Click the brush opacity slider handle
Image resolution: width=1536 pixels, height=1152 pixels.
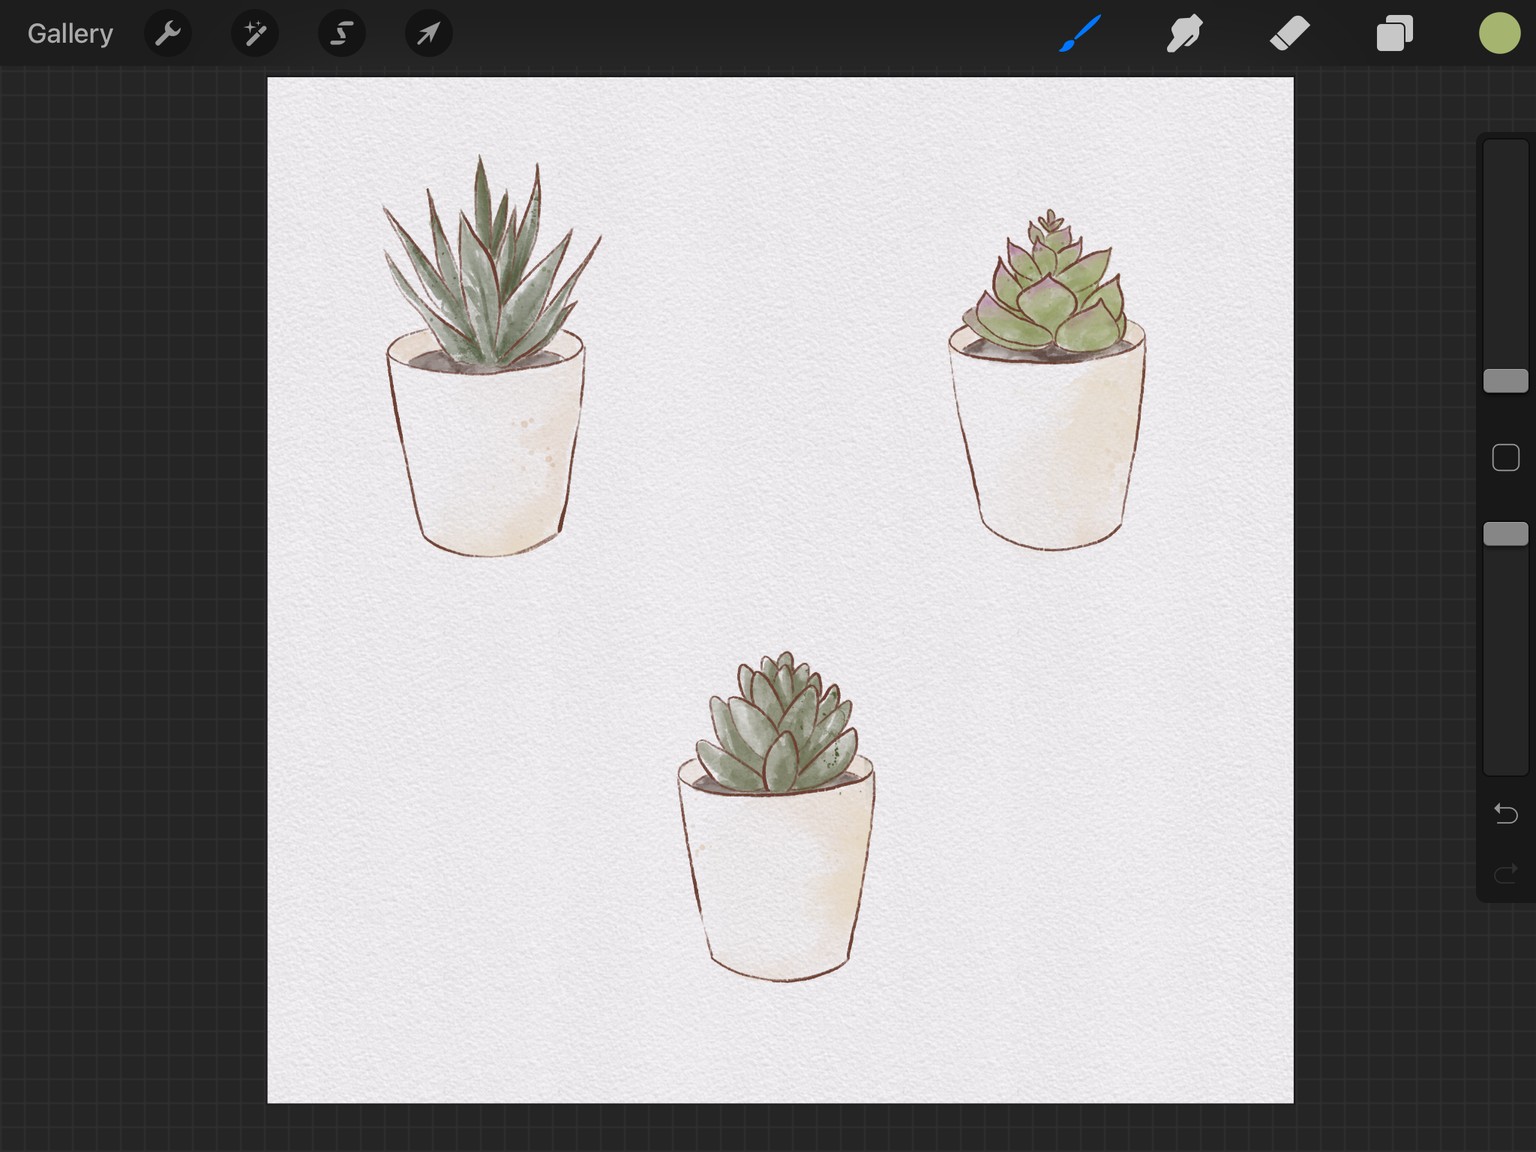(x=1506, y=534)
